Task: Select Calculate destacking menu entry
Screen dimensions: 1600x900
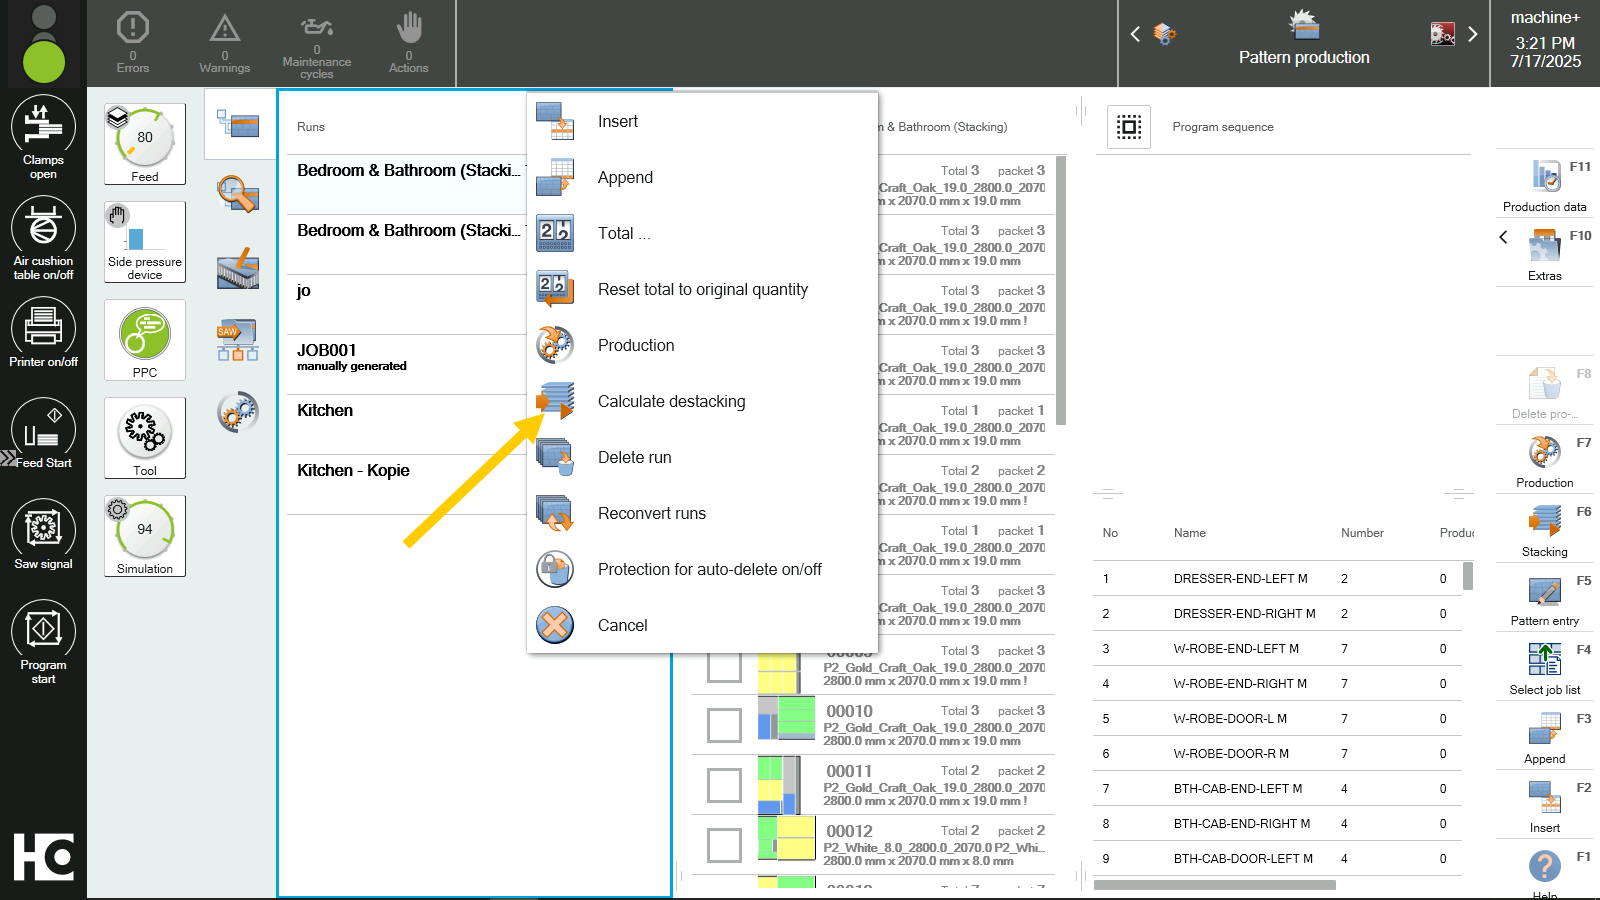Action: tap(702, 402)
